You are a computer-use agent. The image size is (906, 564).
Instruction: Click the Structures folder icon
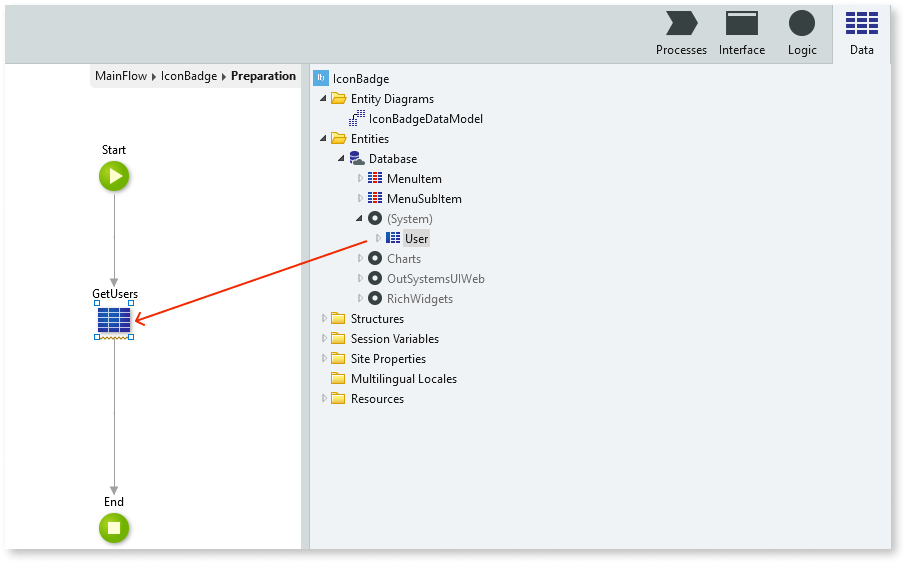338,318
